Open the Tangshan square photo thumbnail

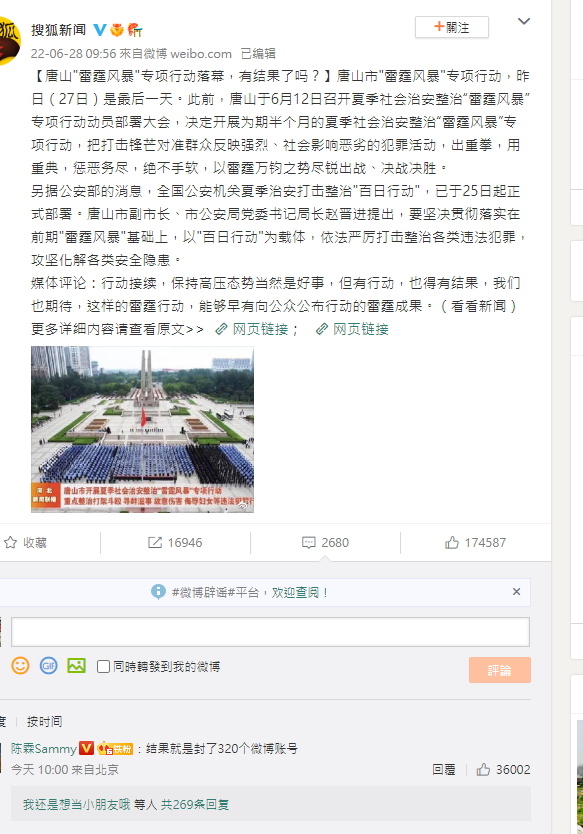pos(142,429)
